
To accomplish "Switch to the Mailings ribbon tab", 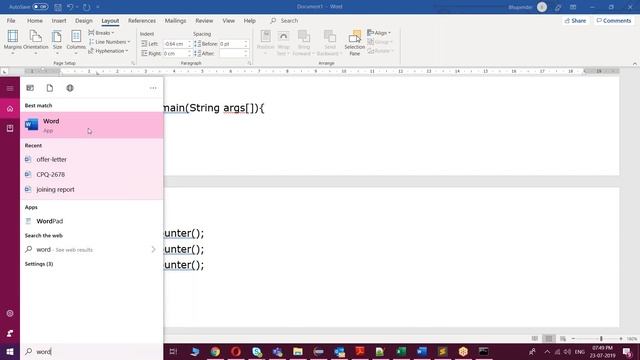I will point(175,20).
